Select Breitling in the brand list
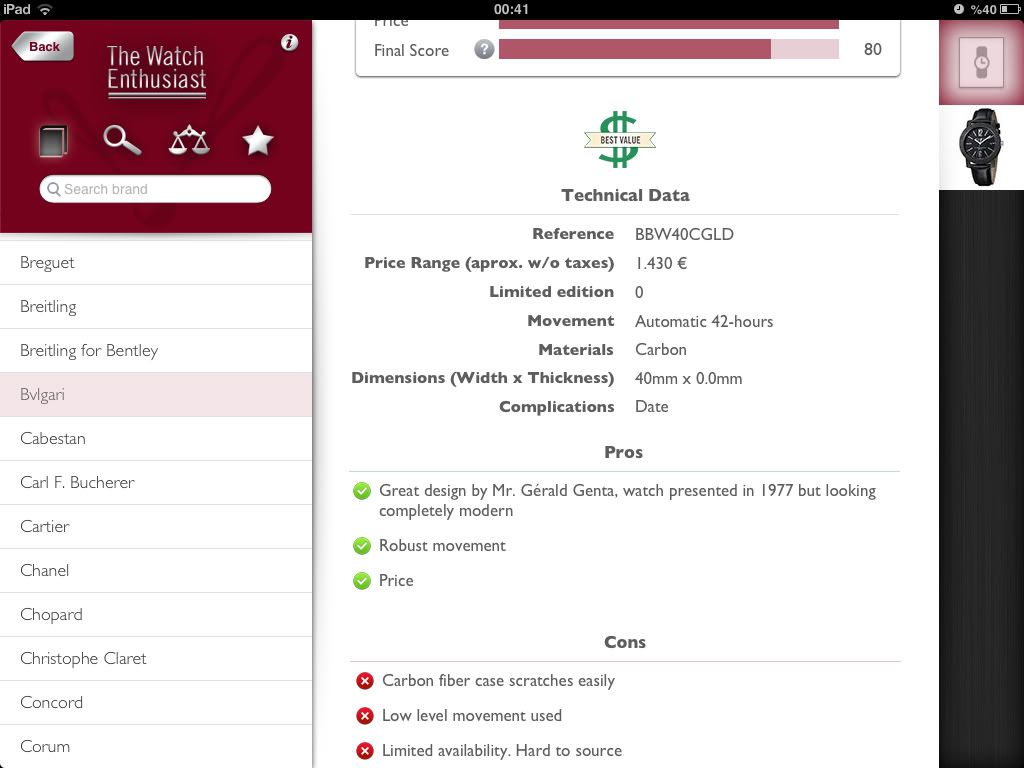This screenshot has width=1024, height=768. tap(156, 307)
